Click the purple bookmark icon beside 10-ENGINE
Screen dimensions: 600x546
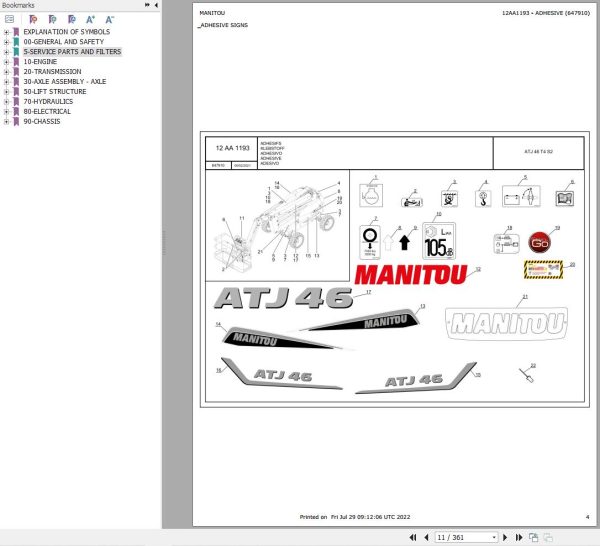point(16,62)
